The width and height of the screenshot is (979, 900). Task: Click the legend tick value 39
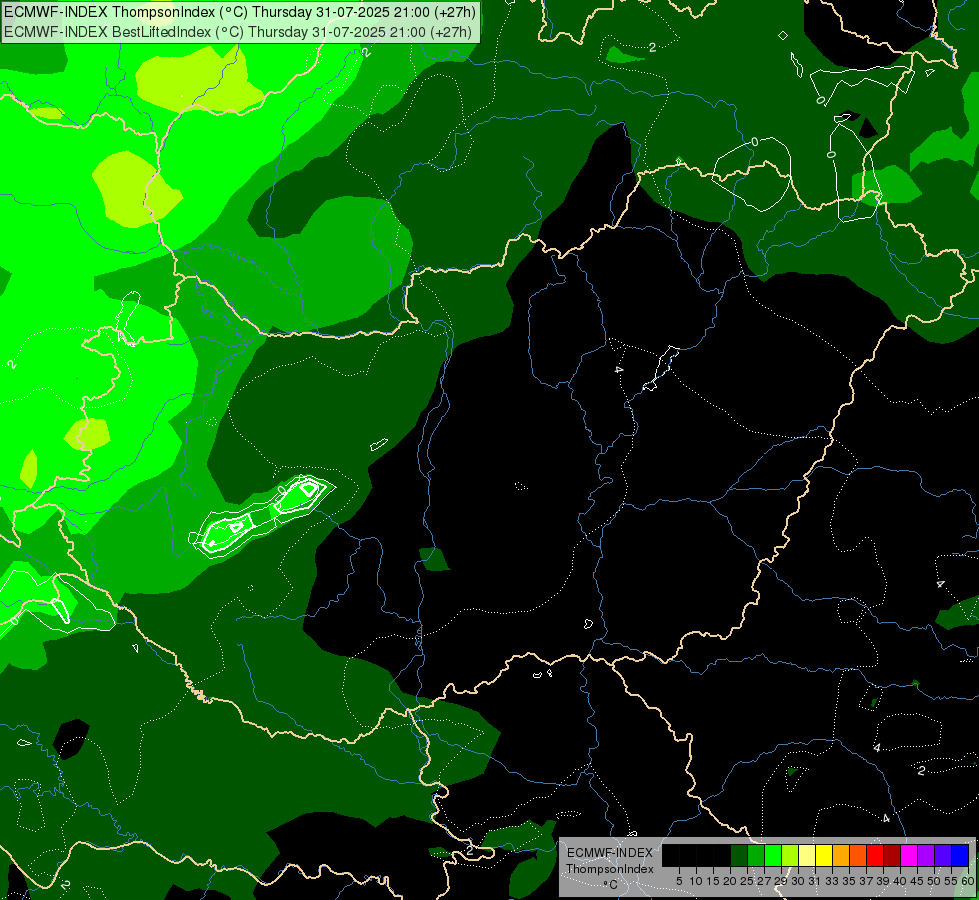tap(883, 881)
